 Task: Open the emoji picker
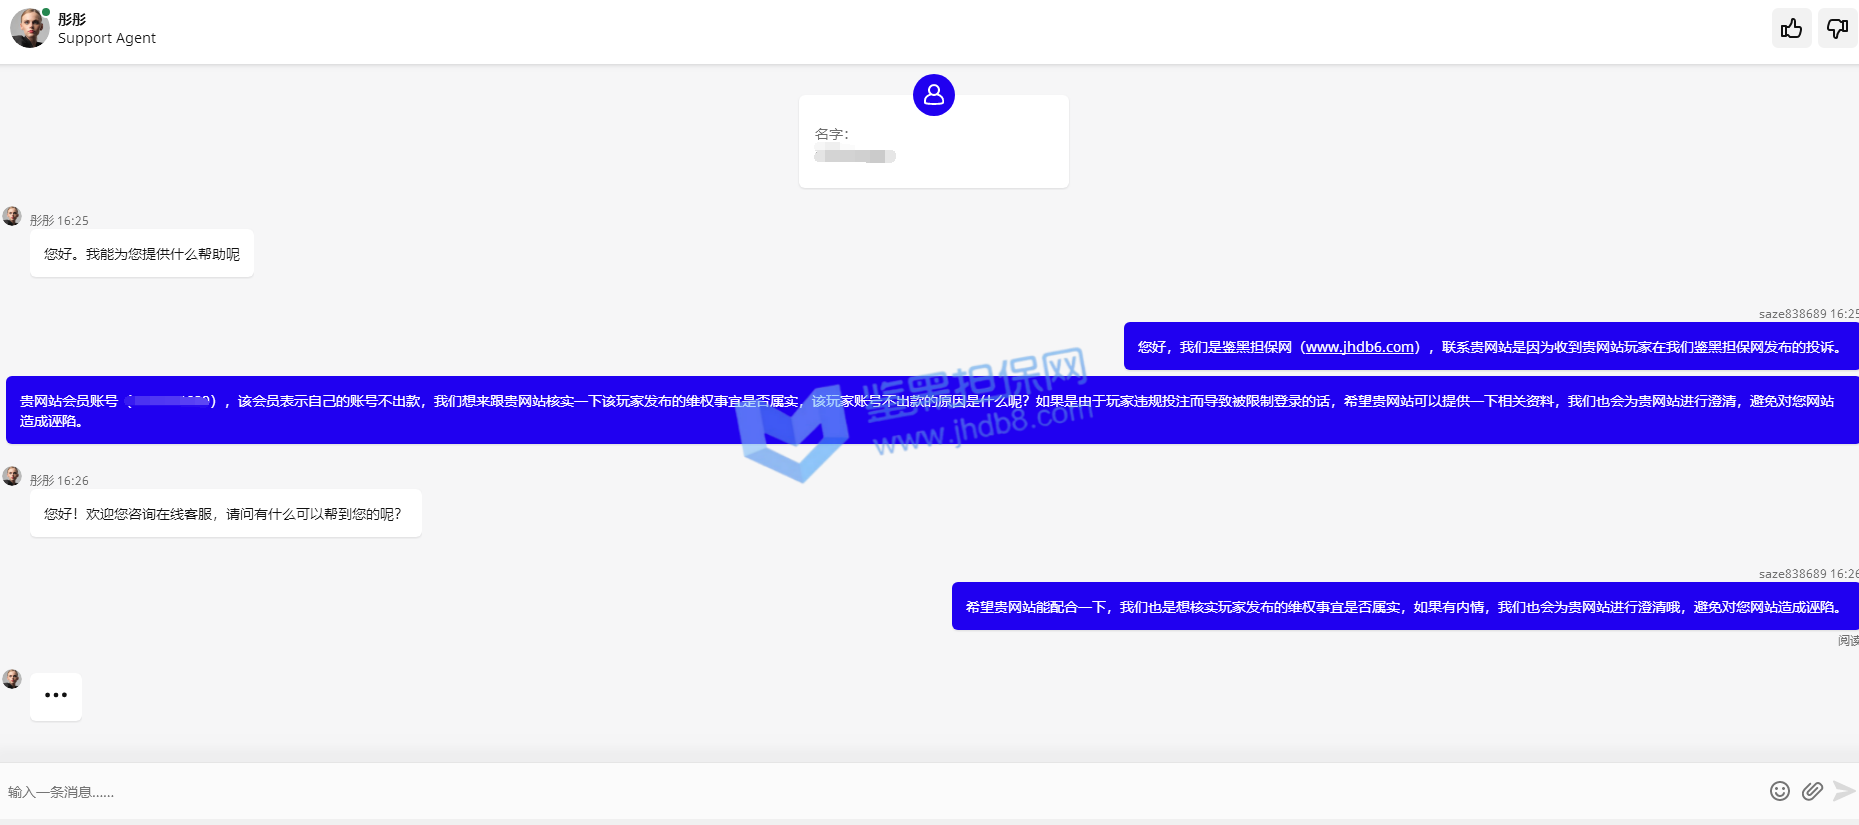tap(1779, 791)
